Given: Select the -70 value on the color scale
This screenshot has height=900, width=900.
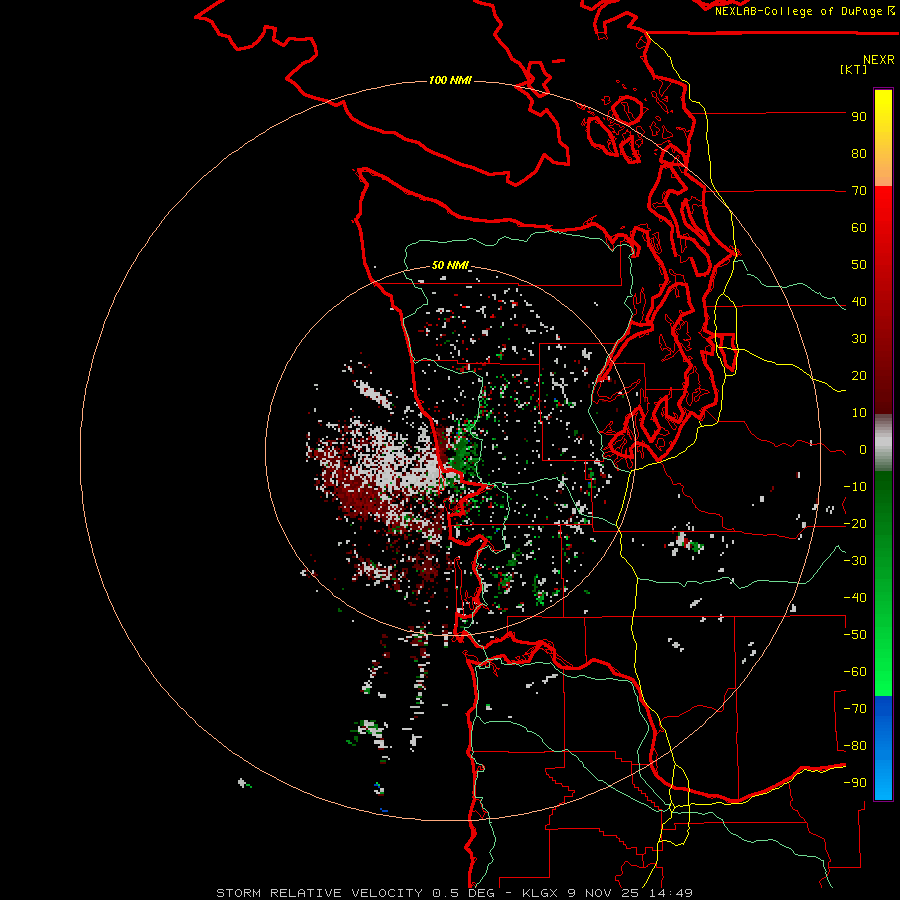Looking at the screenshot, I should pyautogui.click(x=855, y=709).
